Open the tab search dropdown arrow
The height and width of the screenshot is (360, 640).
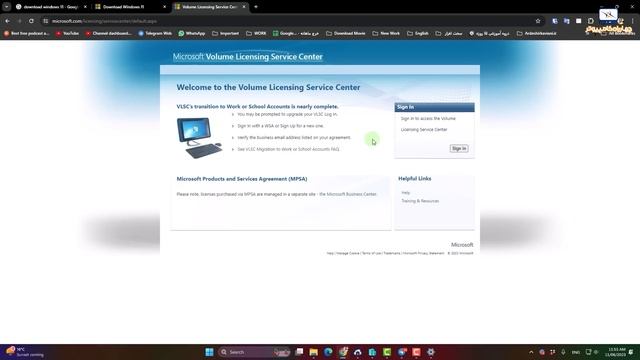coord(7,7)
